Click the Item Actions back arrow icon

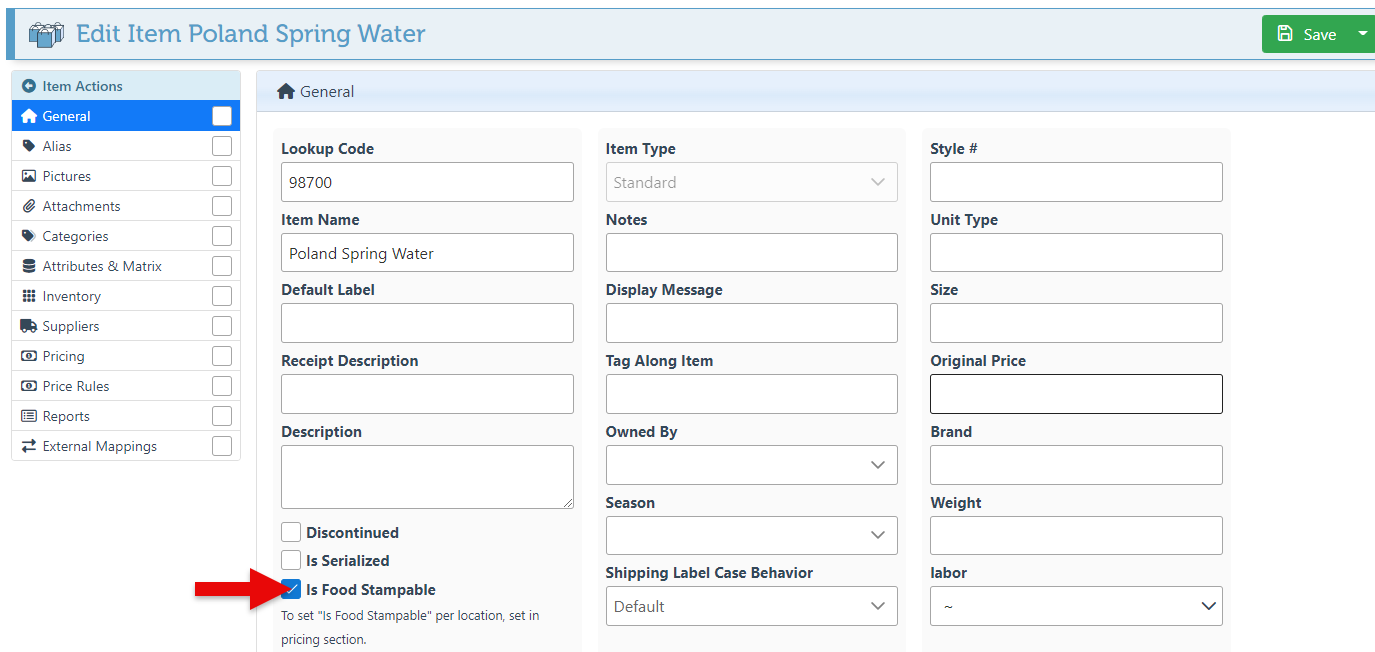[x=29, y=87]
